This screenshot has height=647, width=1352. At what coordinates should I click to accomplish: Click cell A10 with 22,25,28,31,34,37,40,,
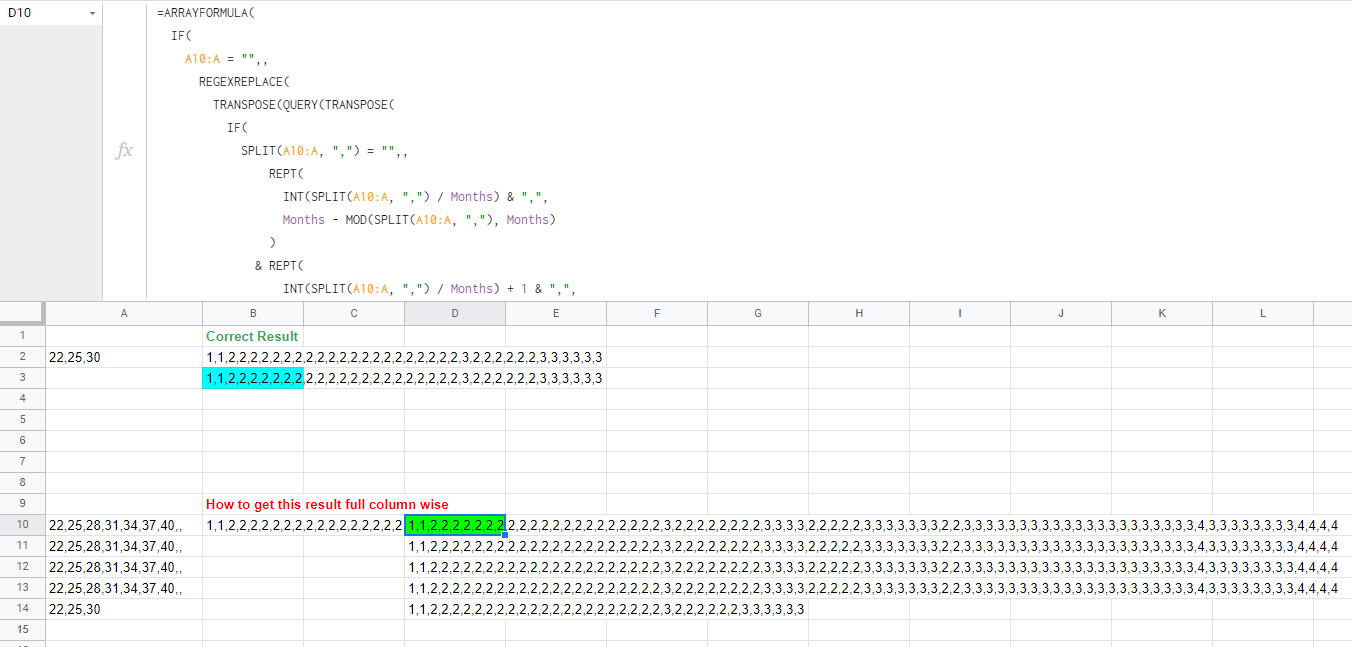coord(124,525)
